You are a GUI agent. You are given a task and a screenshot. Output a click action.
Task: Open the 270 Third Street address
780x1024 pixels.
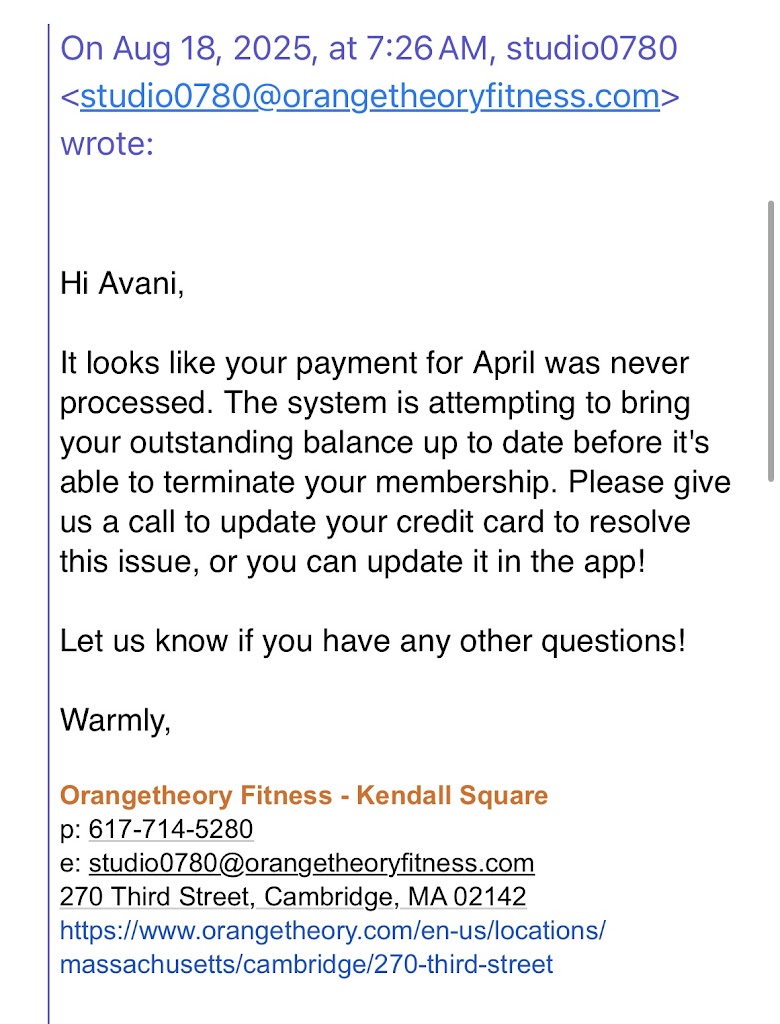pyautogui.click(x=293, y=897)
